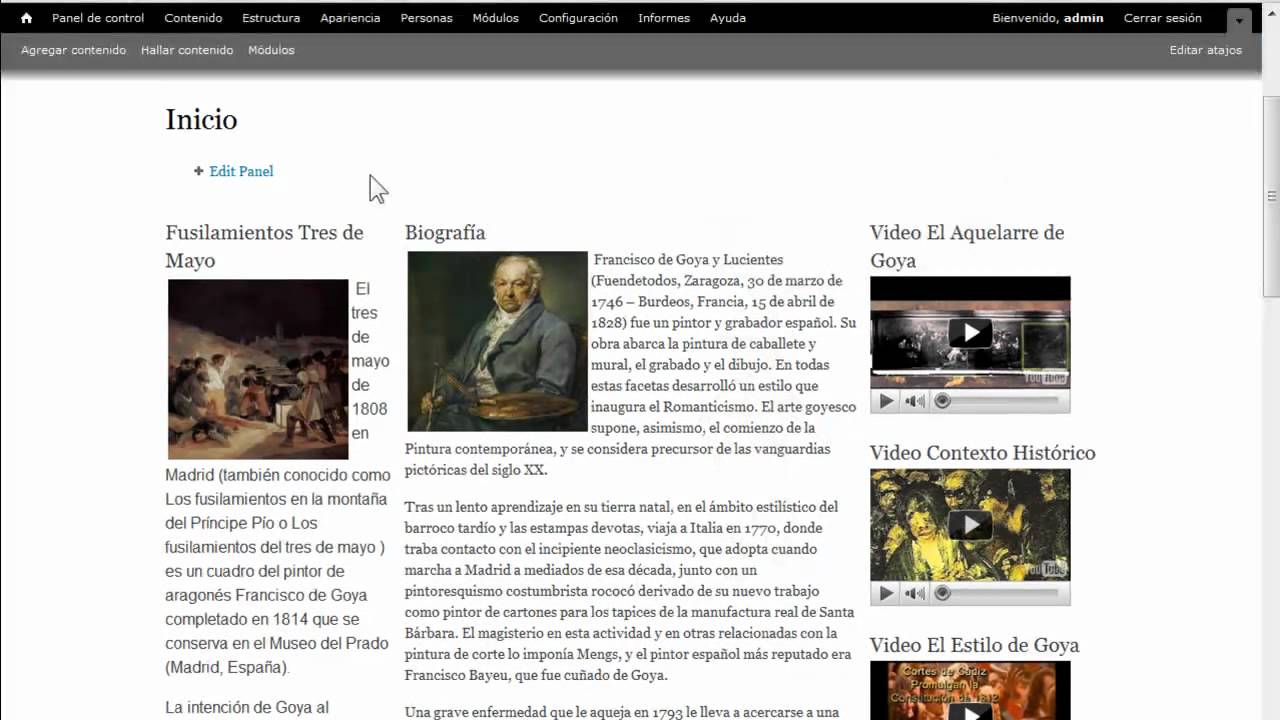Click the Hallar contenido shortcut

coord(187,50)
